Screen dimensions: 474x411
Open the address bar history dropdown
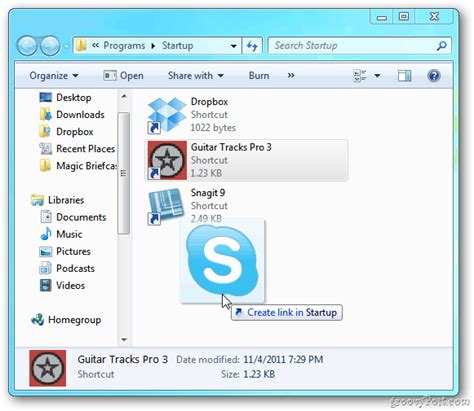[x=234, y=46]
